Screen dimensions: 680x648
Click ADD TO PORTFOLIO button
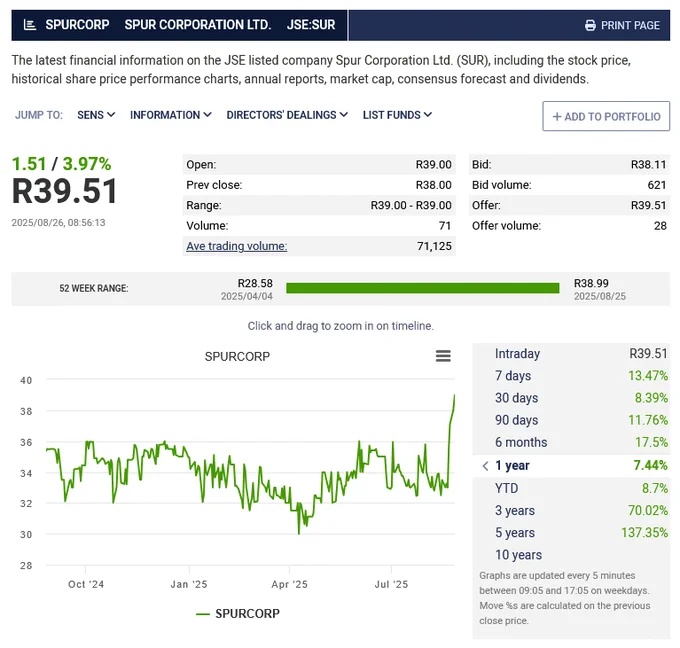click(x=606, y=116)
